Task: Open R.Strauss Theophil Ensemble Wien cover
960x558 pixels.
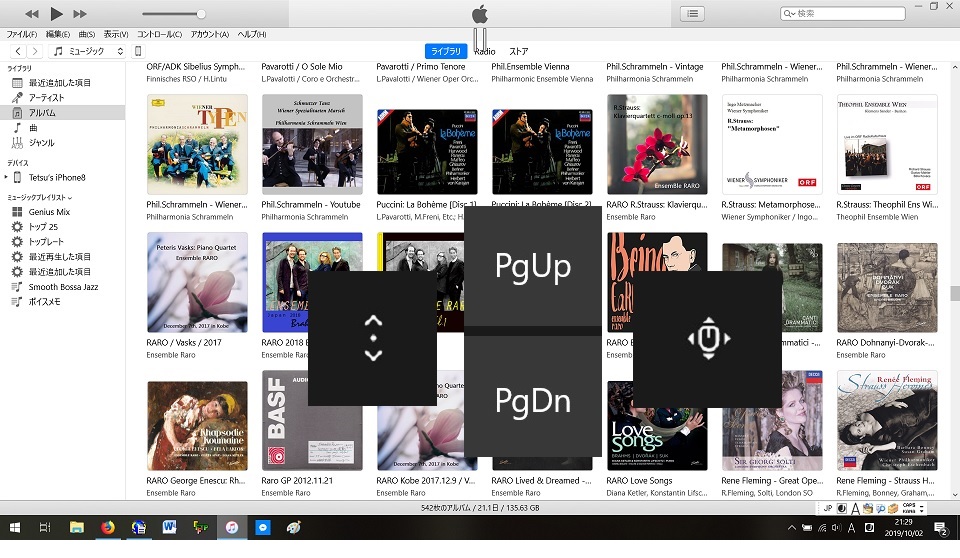Action: [887, 145]
